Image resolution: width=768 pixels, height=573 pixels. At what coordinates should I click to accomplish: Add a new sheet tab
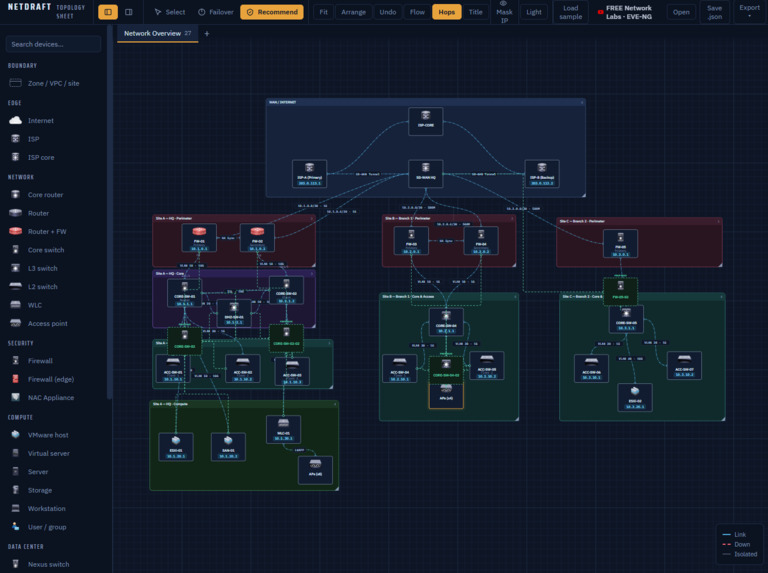(207, 33)
